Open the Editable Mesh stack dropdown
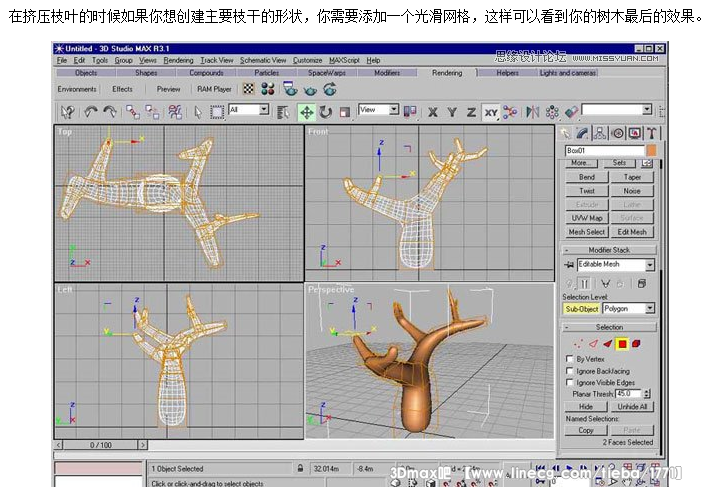 coord(650,265)
